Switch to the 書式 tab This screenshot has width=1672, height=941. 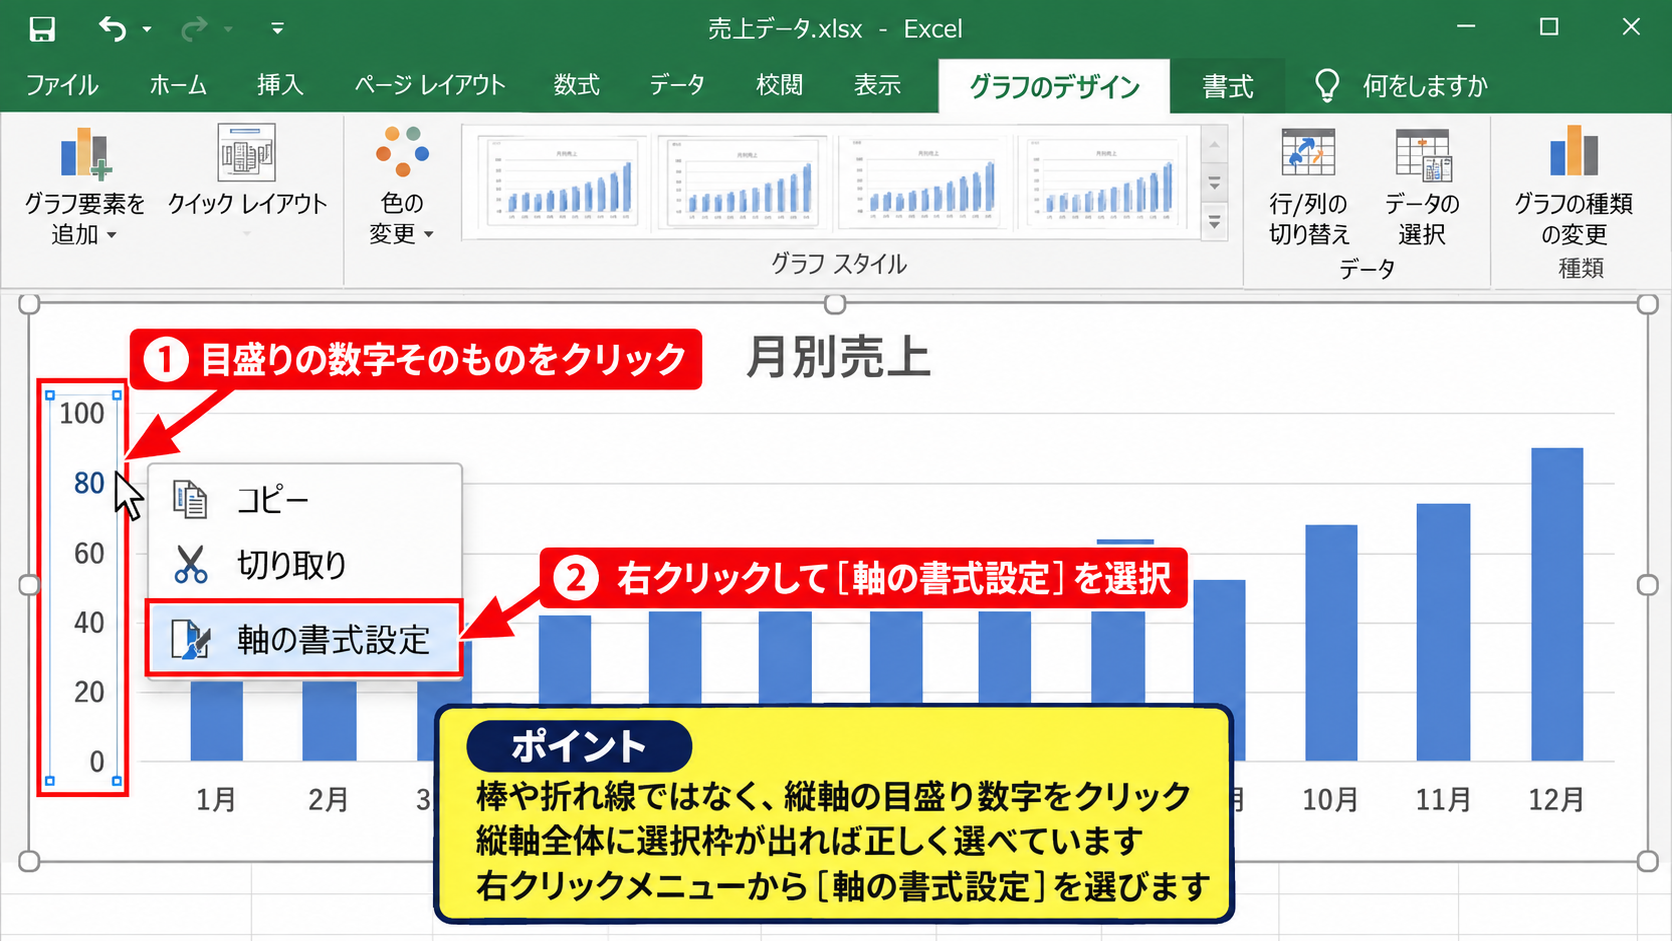click(x=1228, y=87)
